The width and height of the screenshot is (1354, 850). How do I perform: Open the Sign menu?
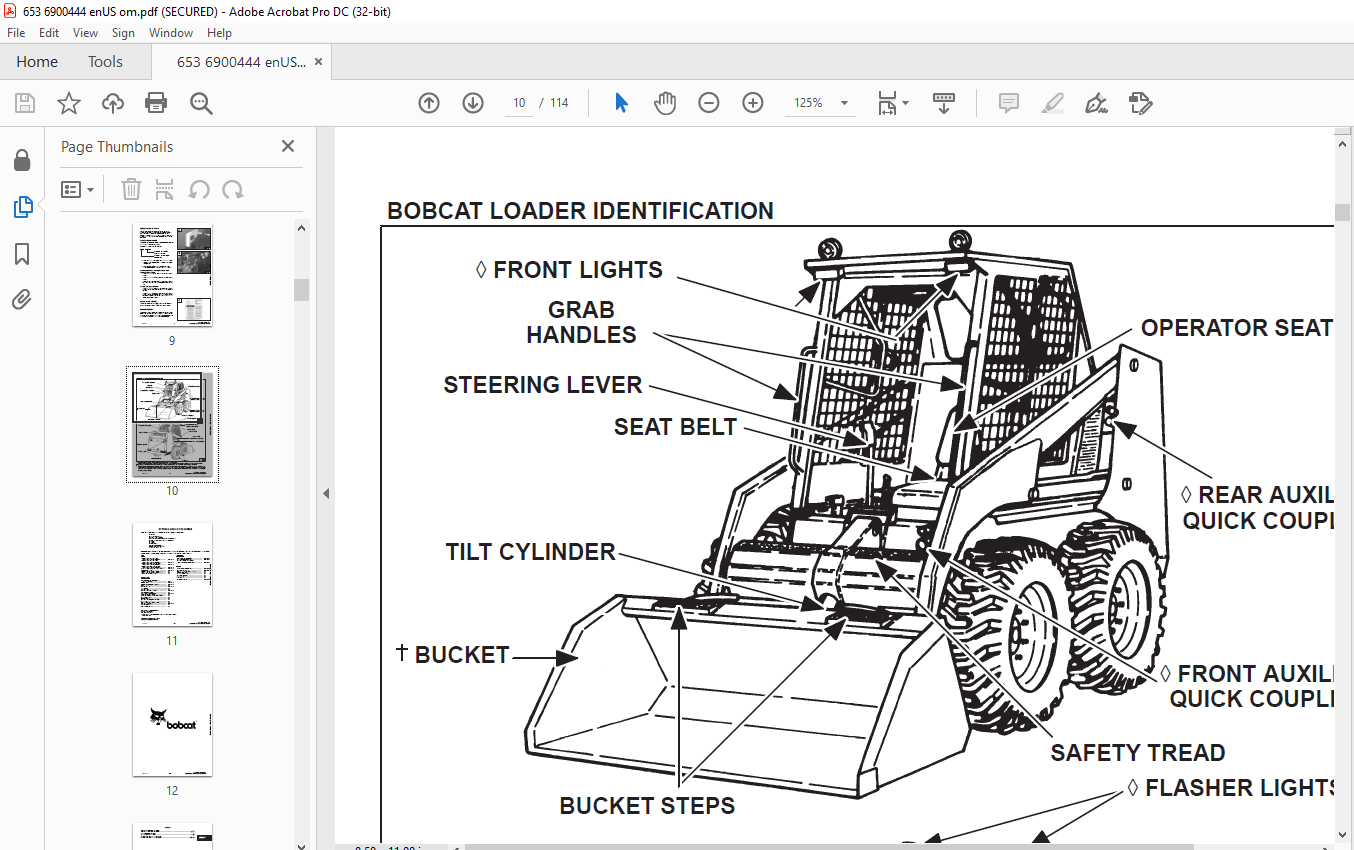tap(123, 33)
